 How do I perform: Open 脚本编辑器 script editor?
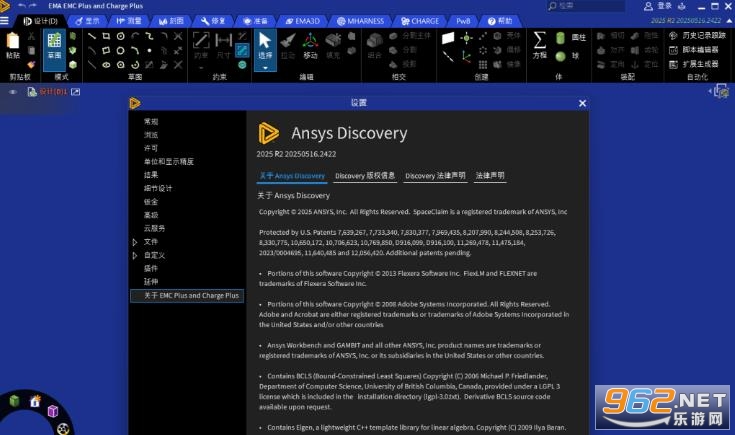[693, 50]
